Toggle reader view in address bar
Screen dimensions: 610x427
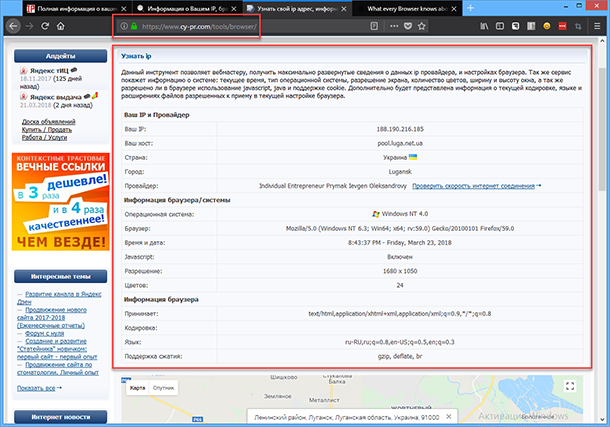point(374,26)
